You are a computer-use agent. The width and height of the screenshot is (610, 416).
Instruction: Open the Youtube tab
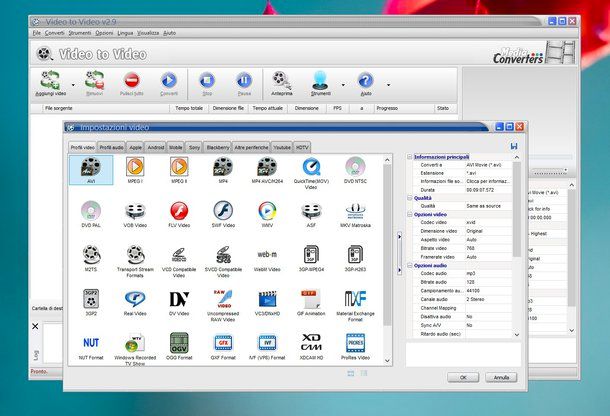pos(282,147)
